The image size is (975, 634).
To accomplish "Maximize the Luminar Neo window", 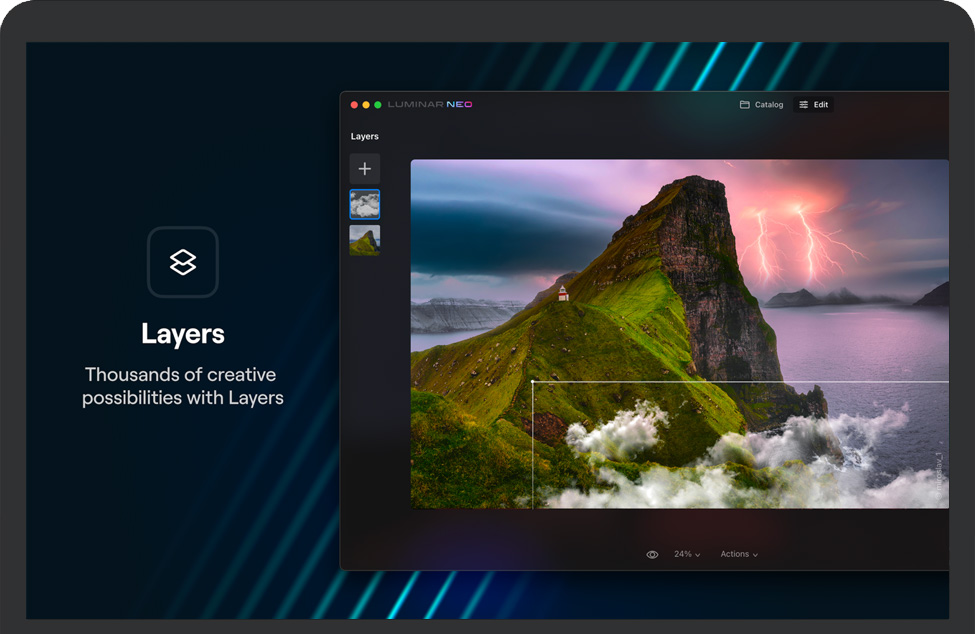I will [377, 105].
